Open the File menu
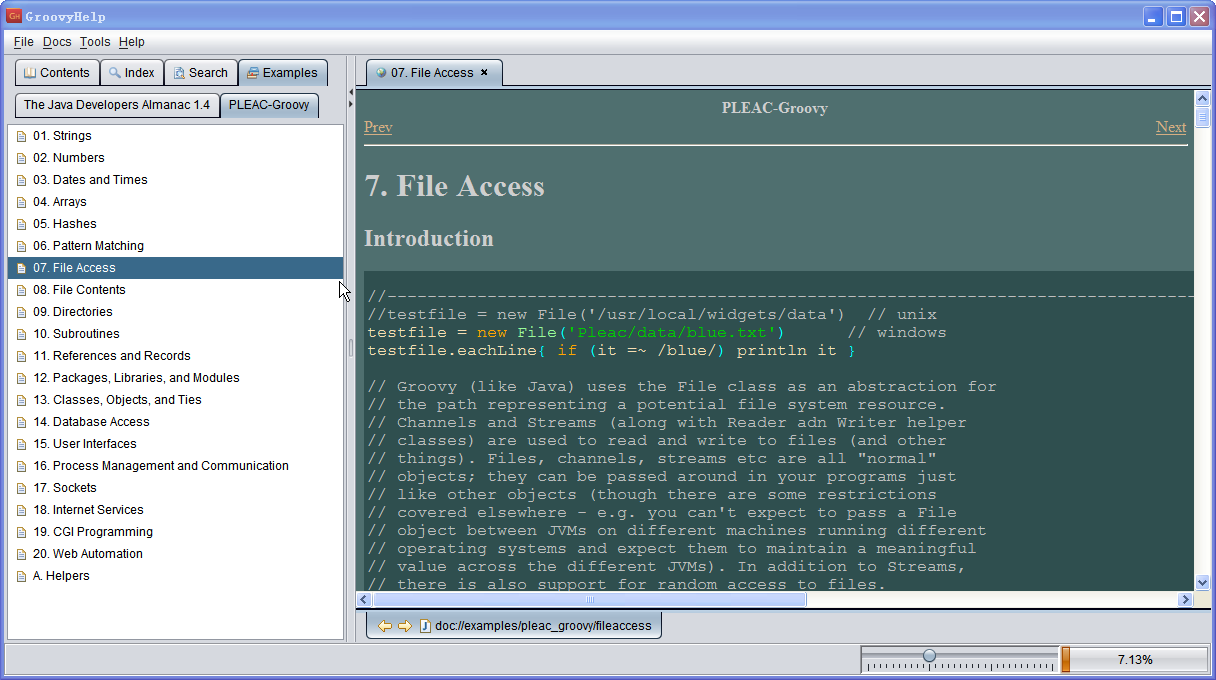Image resolution: width=1216 pixels, height=680 pixels. (24, 42)
